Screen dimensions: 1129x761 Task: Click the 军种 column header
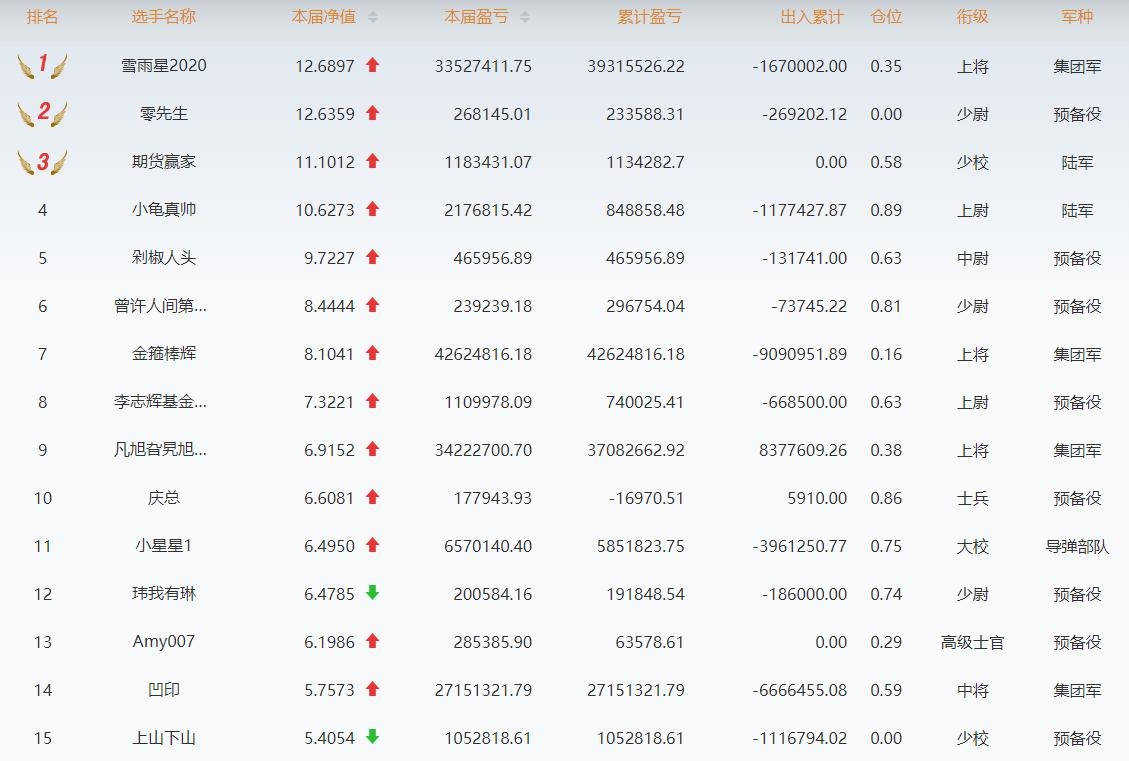(1077, 17)
